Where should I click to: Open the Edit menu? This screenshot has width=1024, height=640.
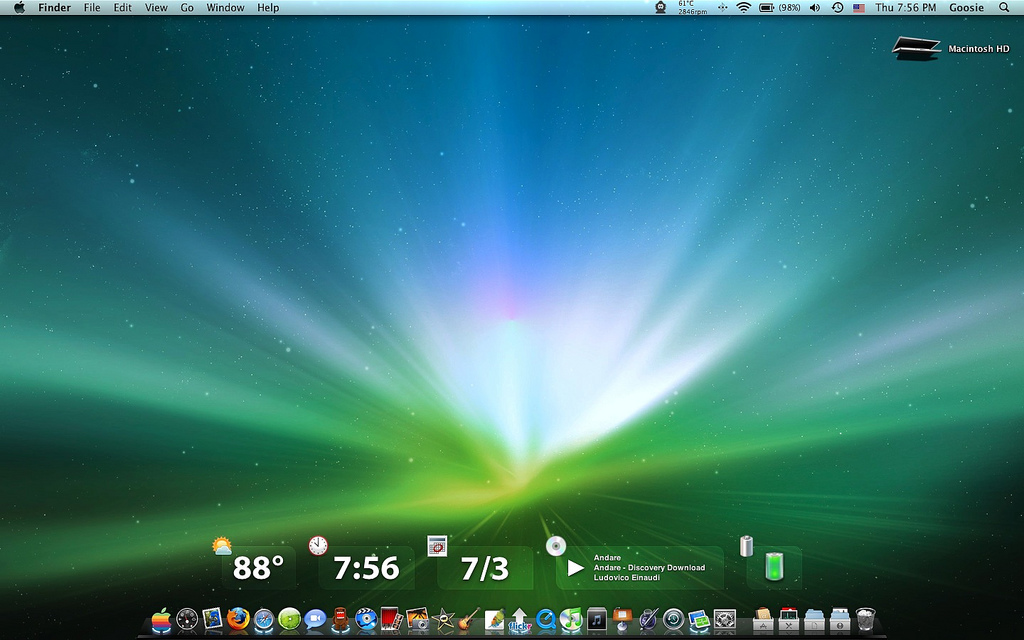click(x=122, y=8)
